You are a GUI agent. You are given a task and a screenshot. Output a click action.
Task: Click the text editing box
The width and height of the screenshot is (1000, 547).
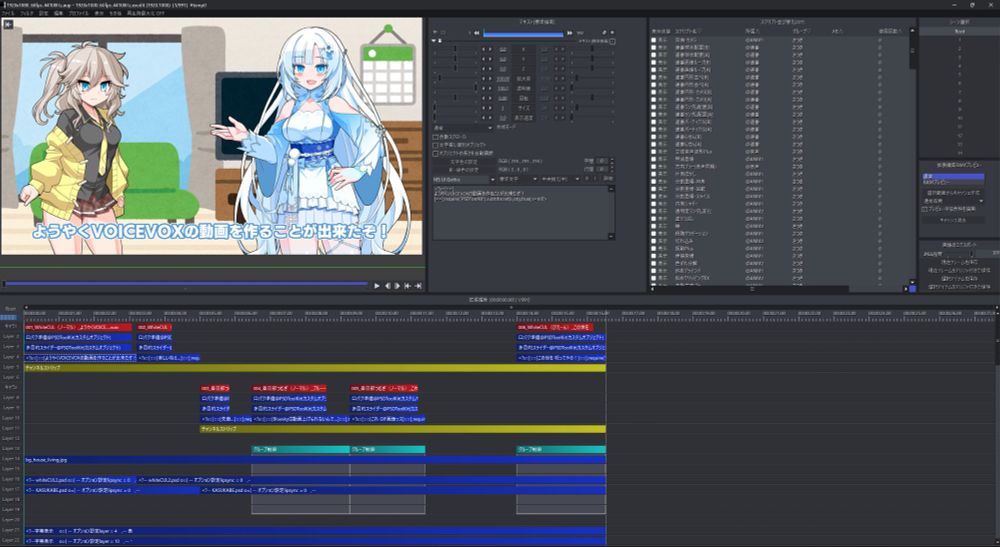[520, 212]
